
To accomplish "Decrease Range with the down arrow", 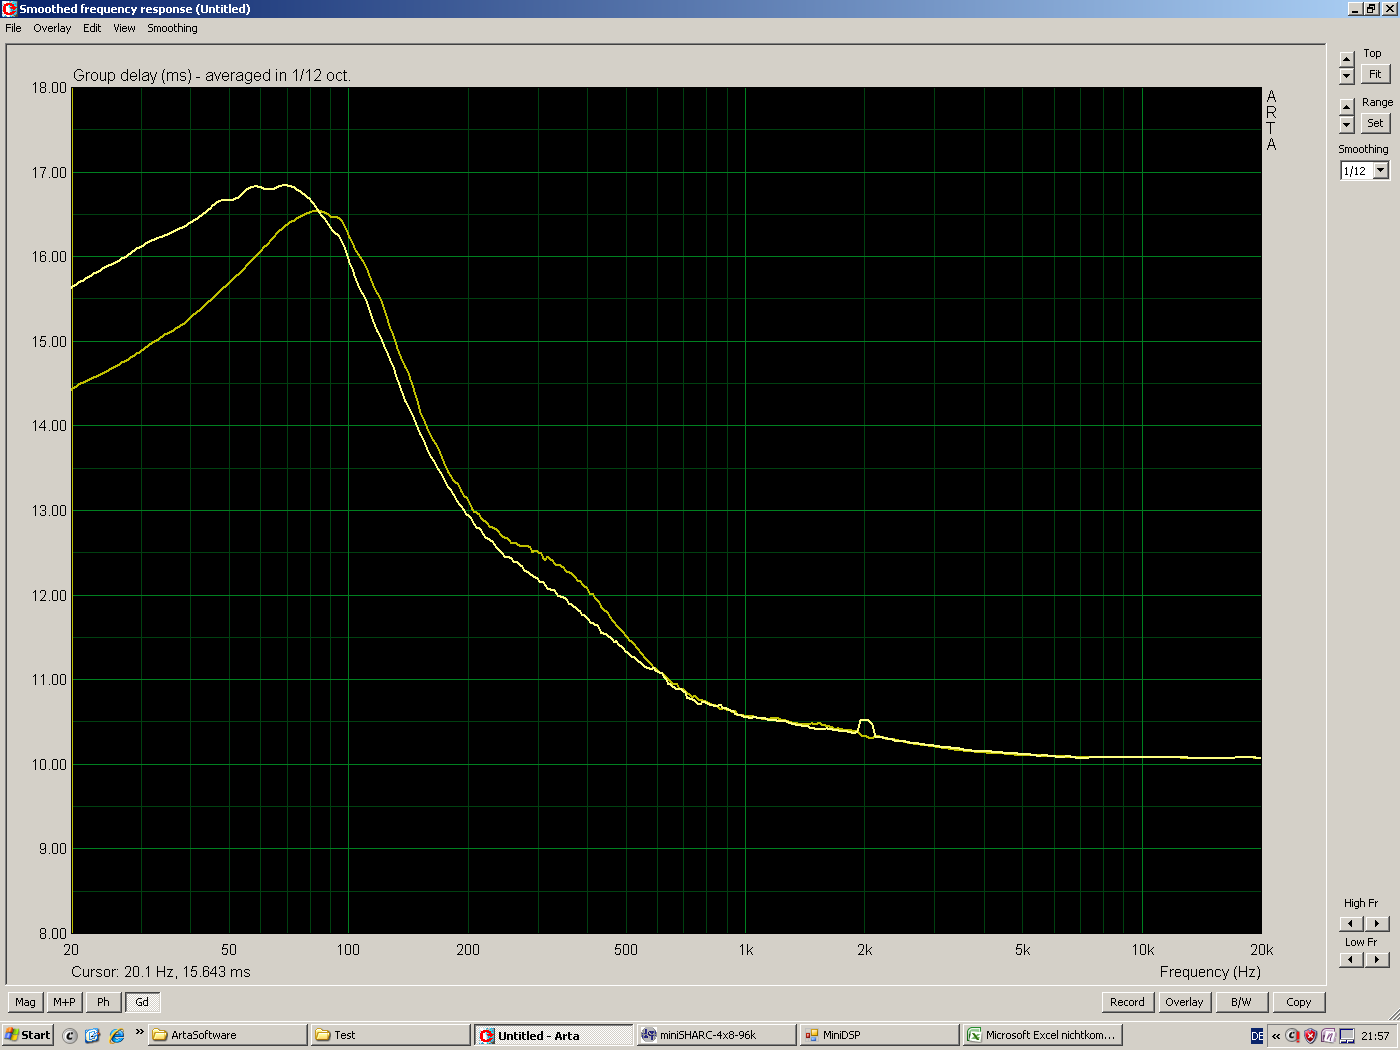I will tap(1346, 125).
